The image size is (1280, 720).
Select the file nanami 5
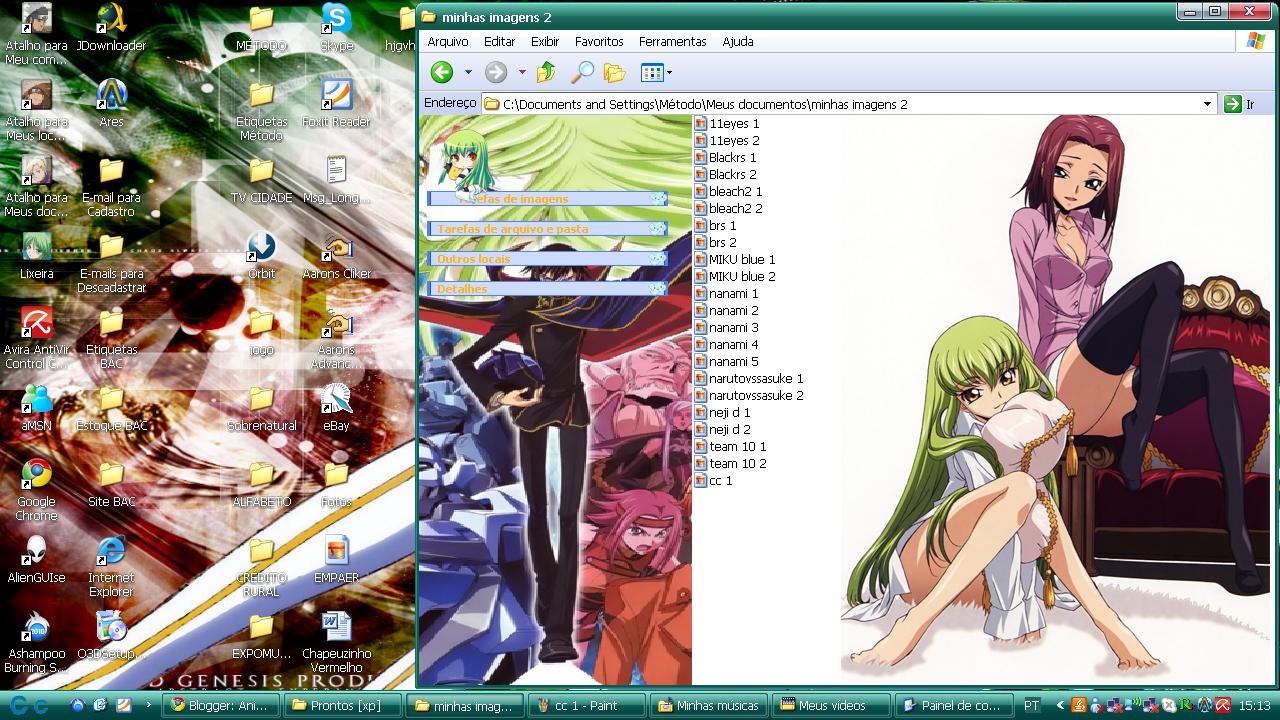(727, 362)
